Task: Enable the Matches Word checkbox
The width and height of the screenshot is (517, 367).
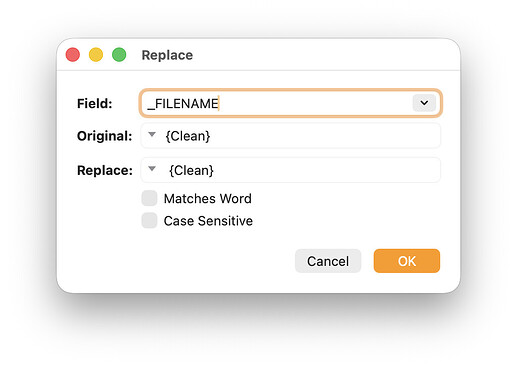Action: click(x=149, y=198)
